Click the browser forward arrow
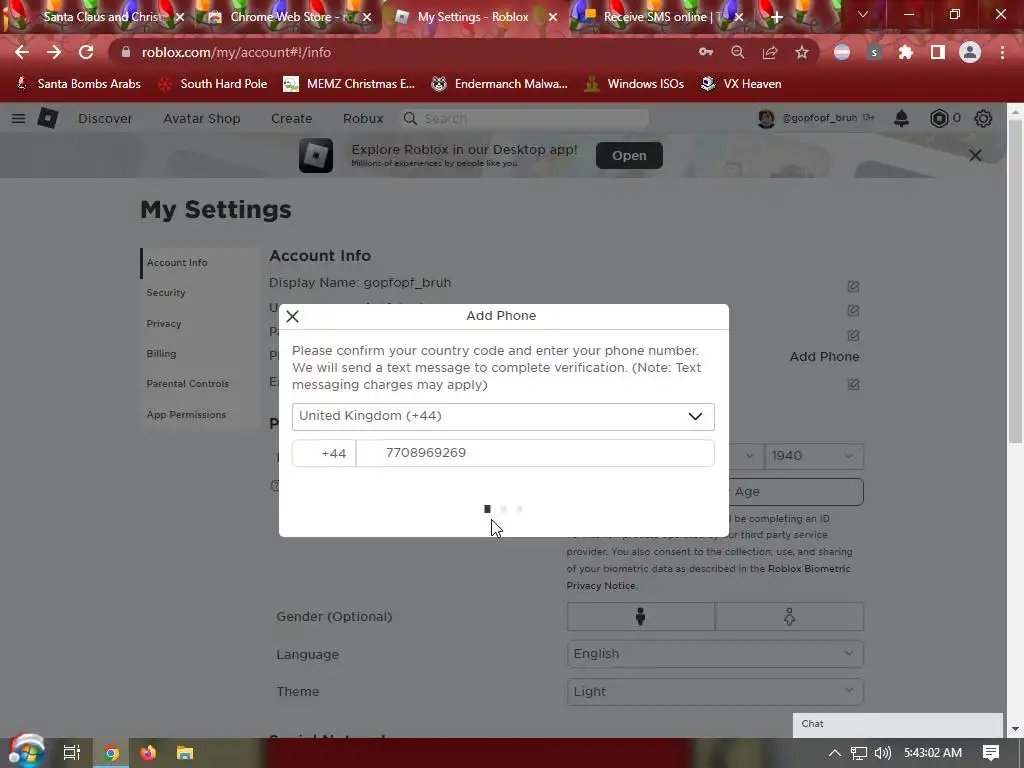This screenshot has height=768, width=1024. point(54,52)
